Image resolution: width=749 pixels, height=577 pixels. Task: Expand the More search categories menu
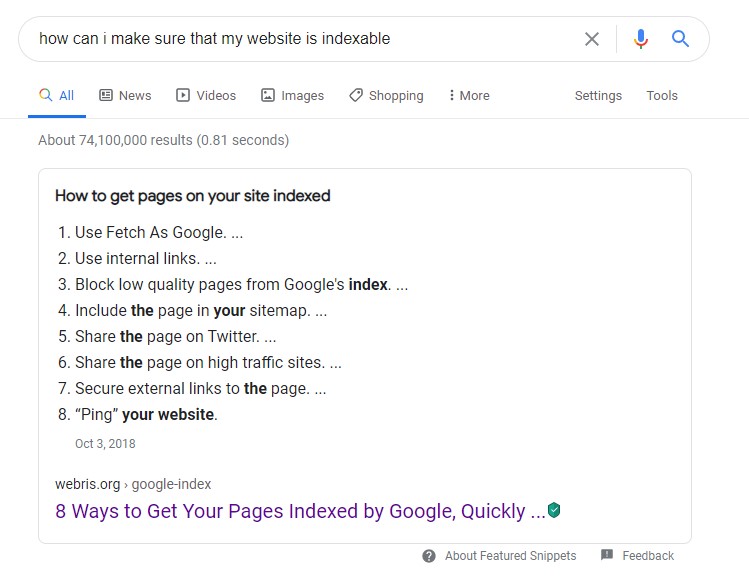(x=468, y=96)
